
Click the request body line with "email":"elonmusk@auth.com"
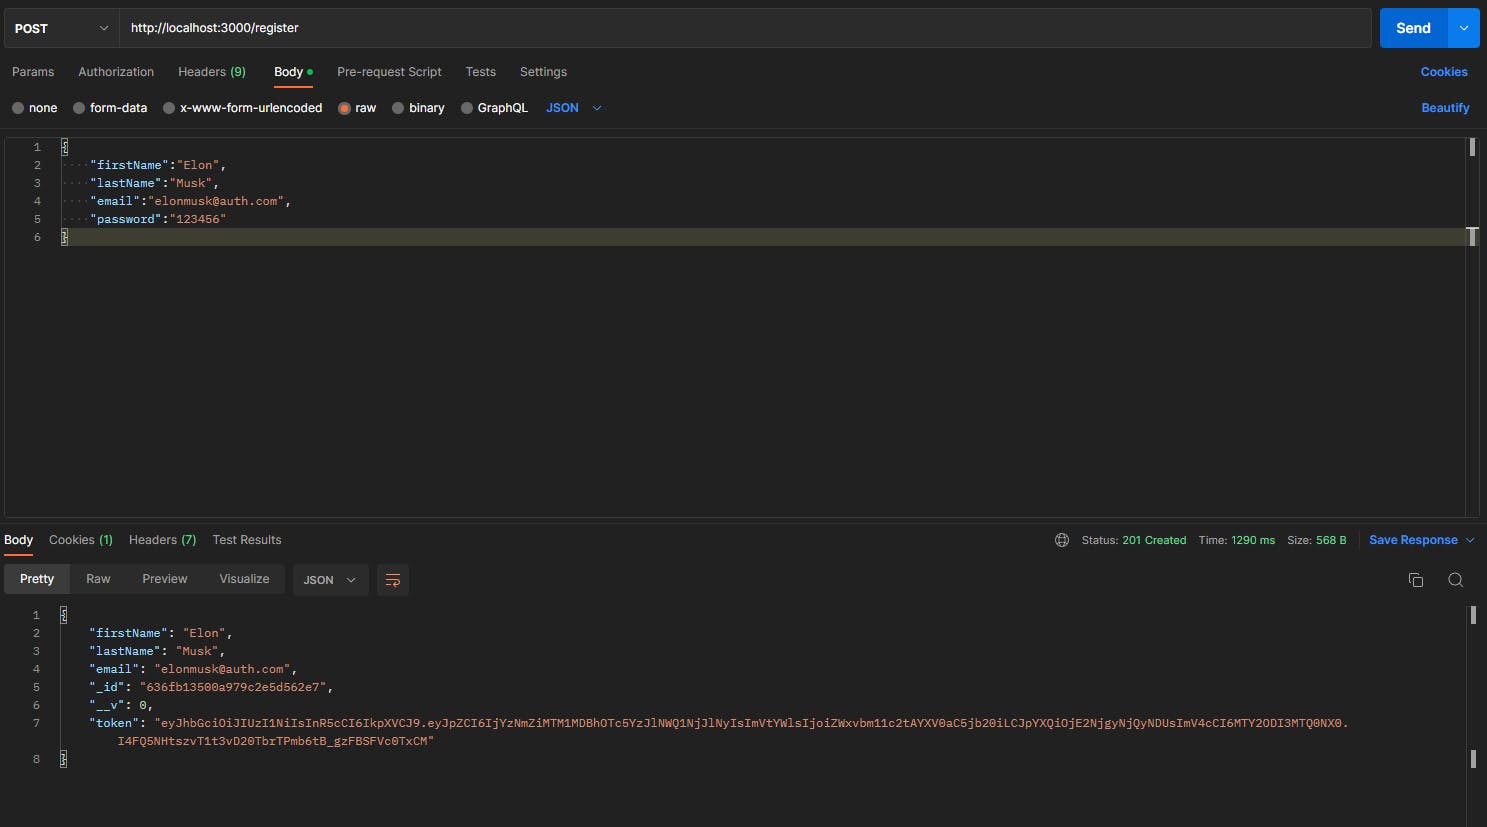(x=190, y=201)
